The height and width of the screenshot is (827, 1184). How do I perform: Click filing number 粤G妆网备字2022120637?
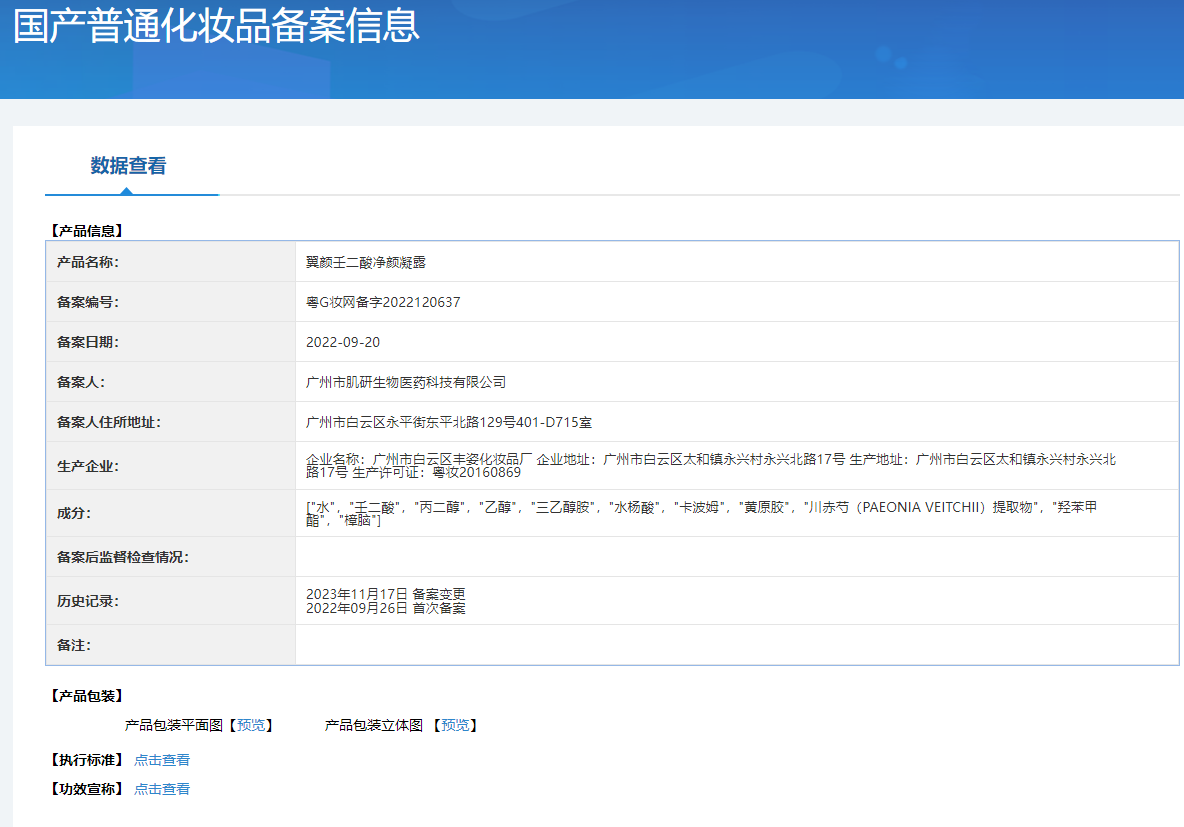tap(383, 302)
